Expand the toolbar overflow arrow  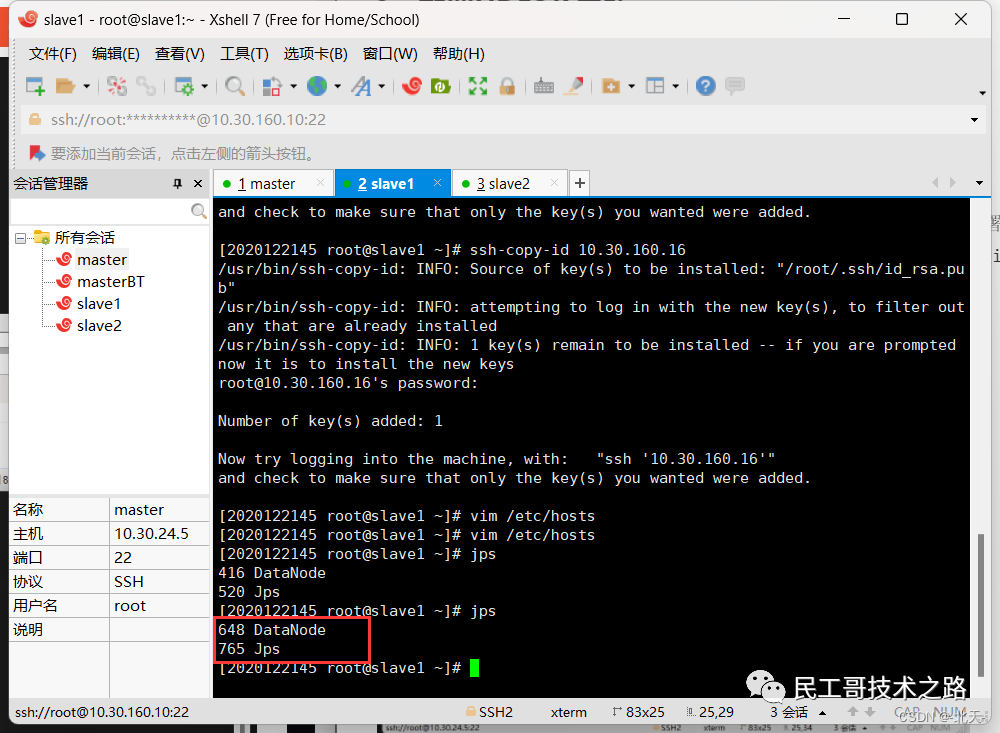coord(982,93)
